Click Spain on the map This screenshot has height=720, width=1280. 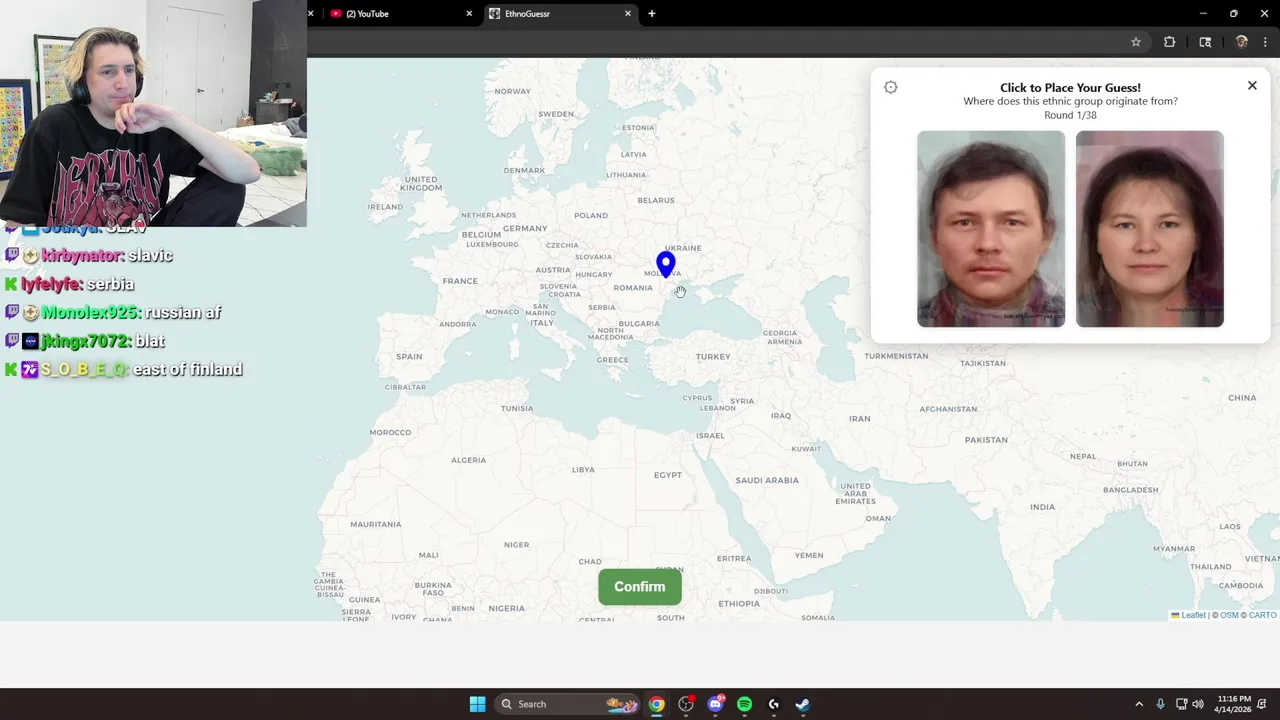(408, 357)
